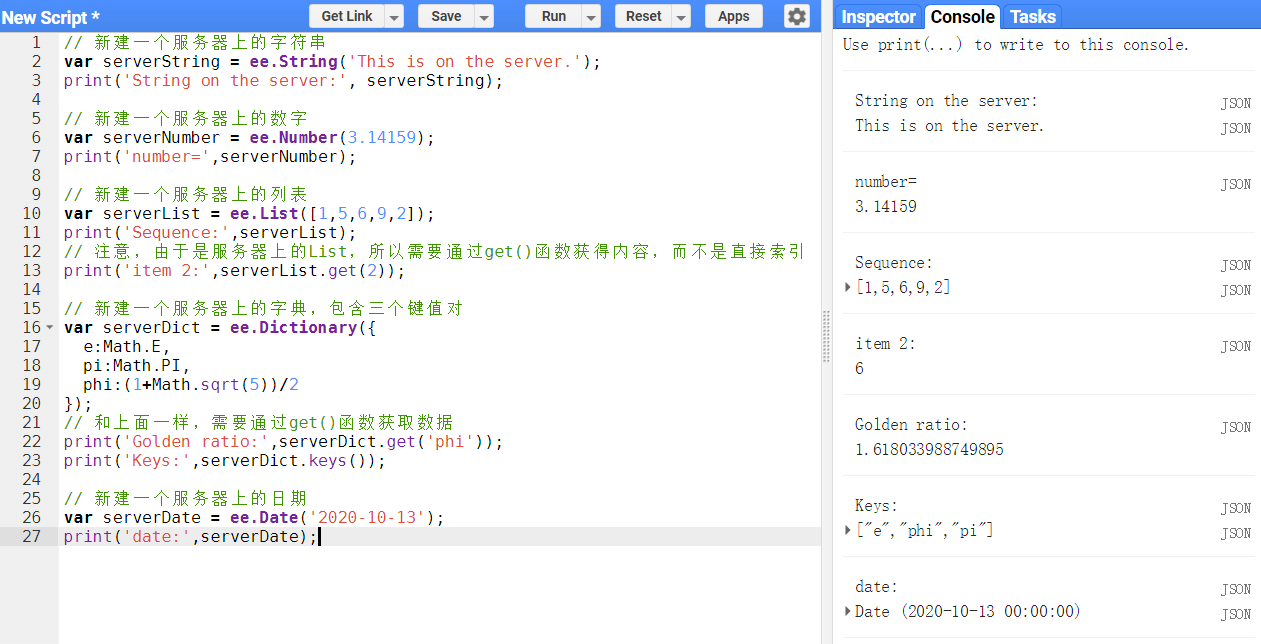Select the Console tab
Screen dimensions: 1261x644
(x=962, y=16)
